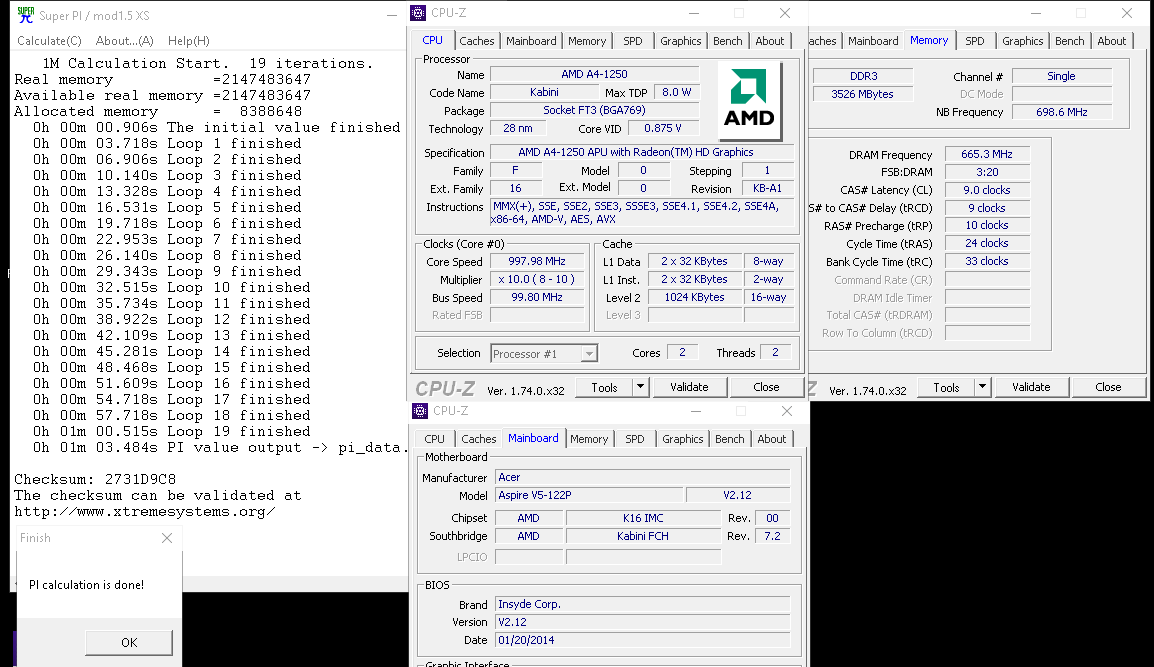The height and width of the screenshot is (667, 1154).
Task: Select About tab in Mainboard CPU-Z window
Action: pyautogui.click(x=772, y=439)
